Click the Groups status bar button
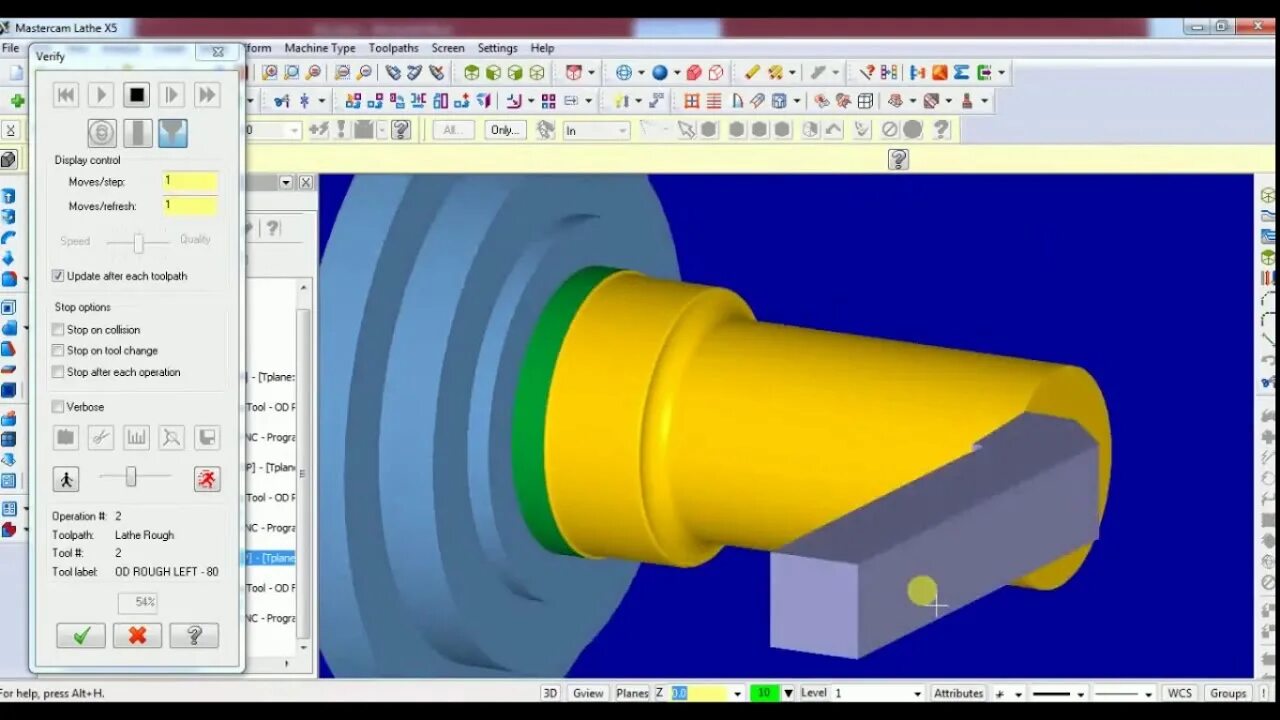The image size is (1280, 720). pyautogui.click(x=1228, y=693)
